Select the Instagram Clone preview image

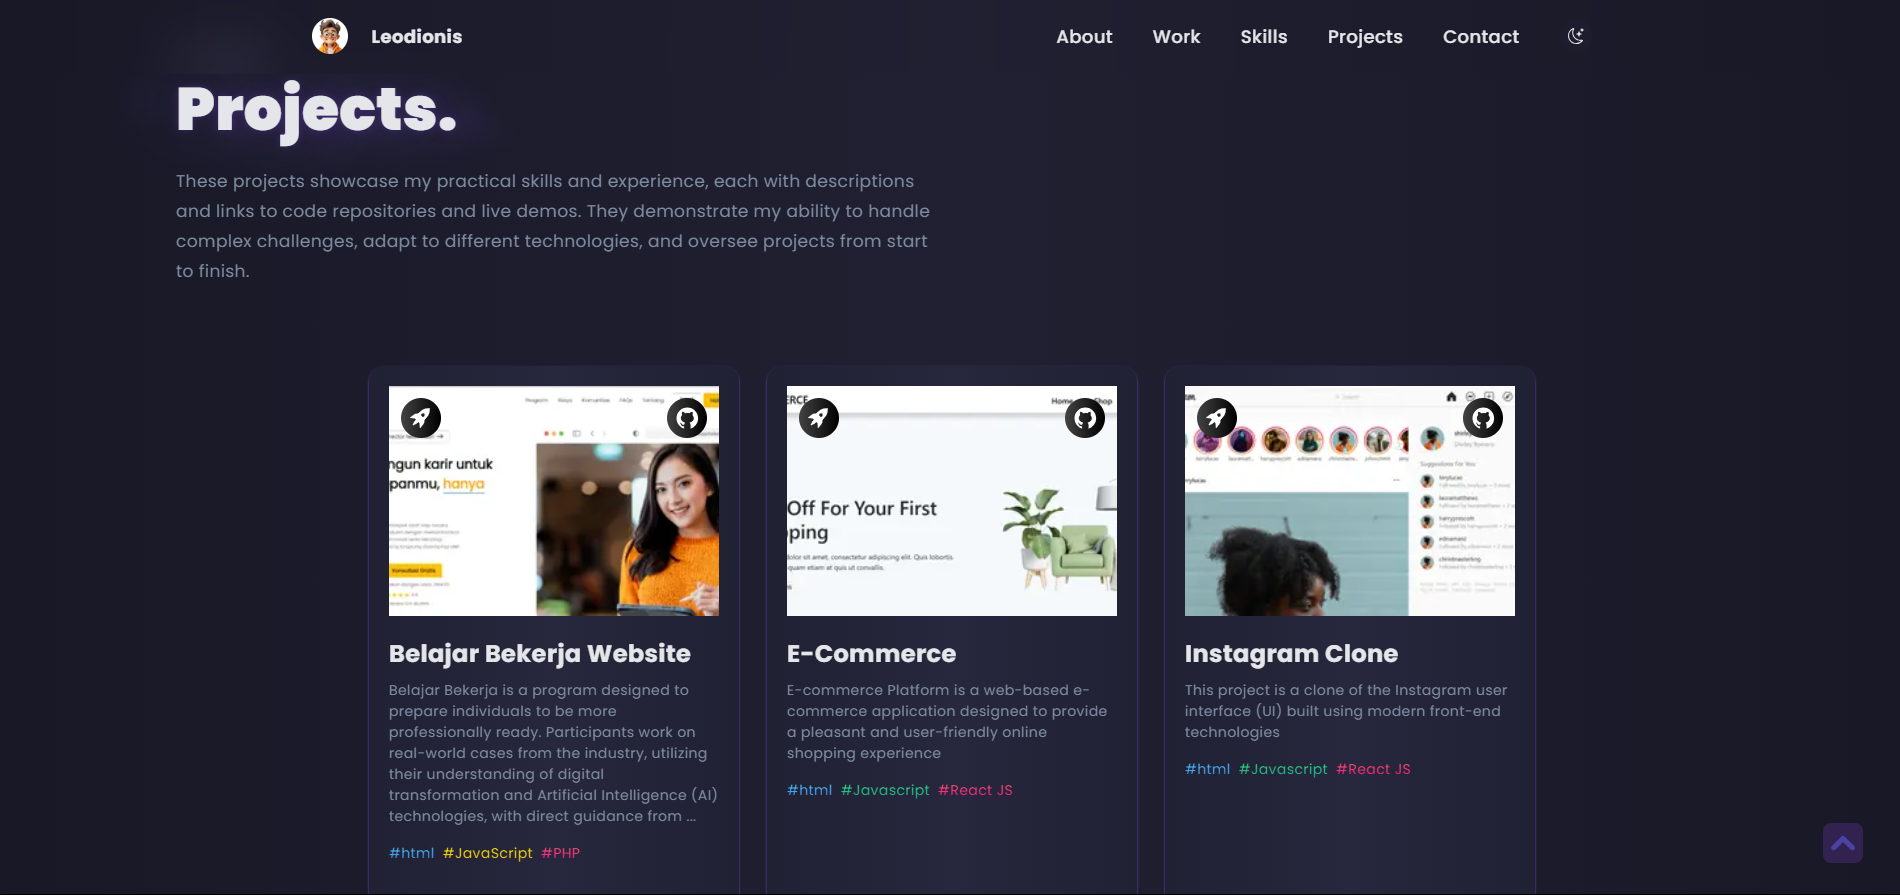point(1349,520)
